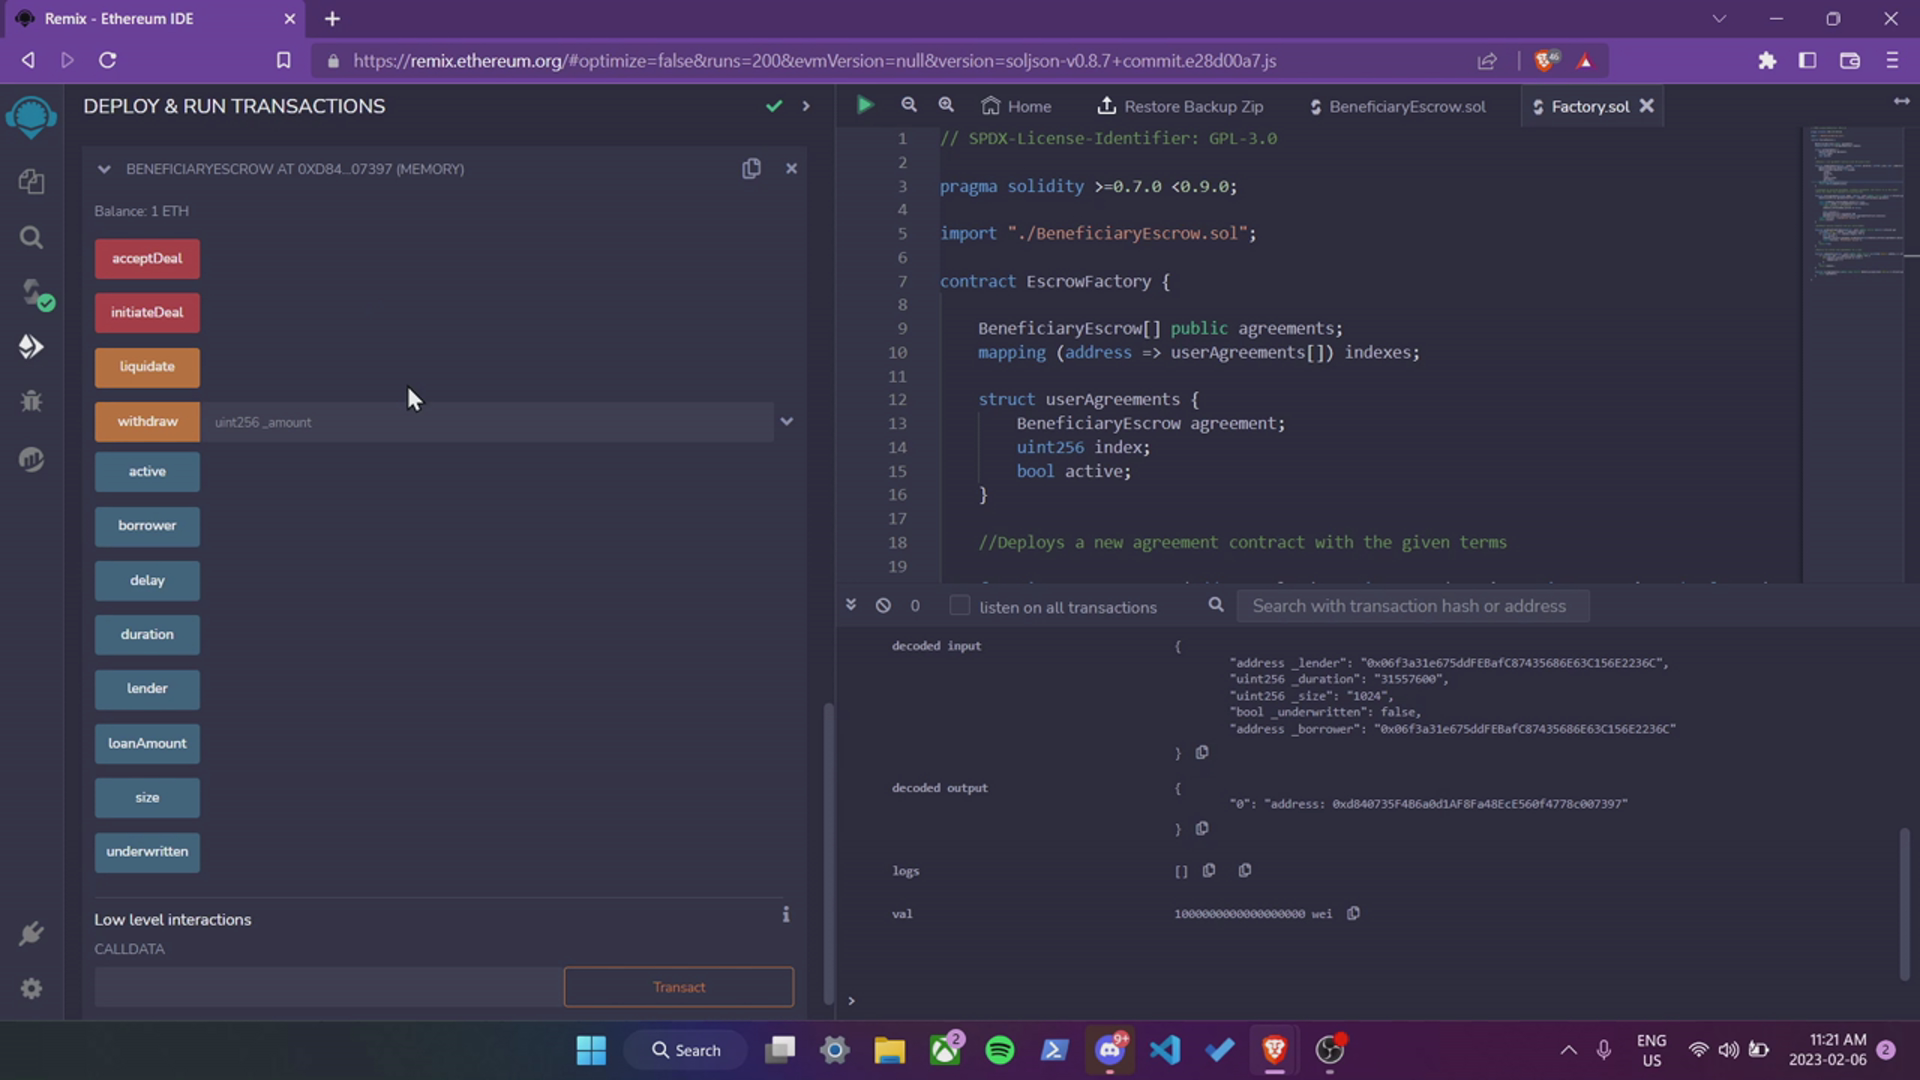
Task: Click the CALLDATA input field
Action: point(329,987)
